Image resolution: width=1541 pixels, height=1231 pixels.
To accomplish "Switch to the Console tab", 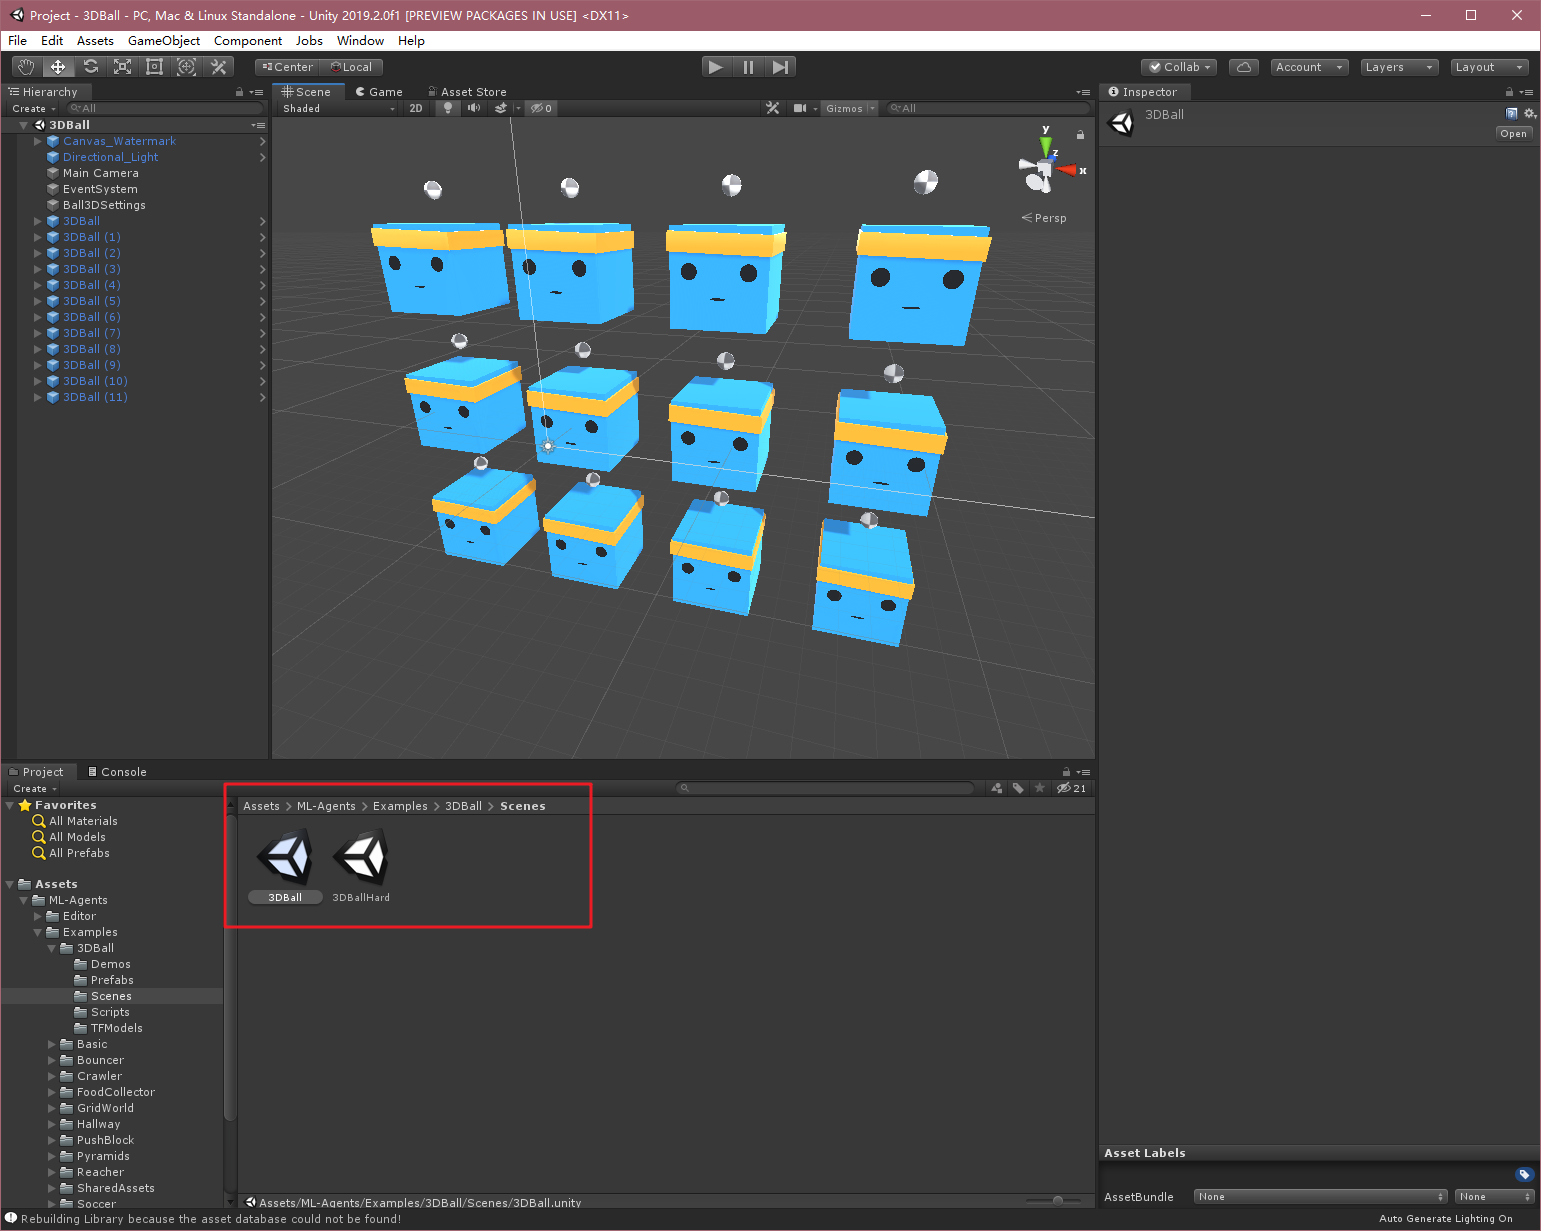I will [x=117, y=772].
